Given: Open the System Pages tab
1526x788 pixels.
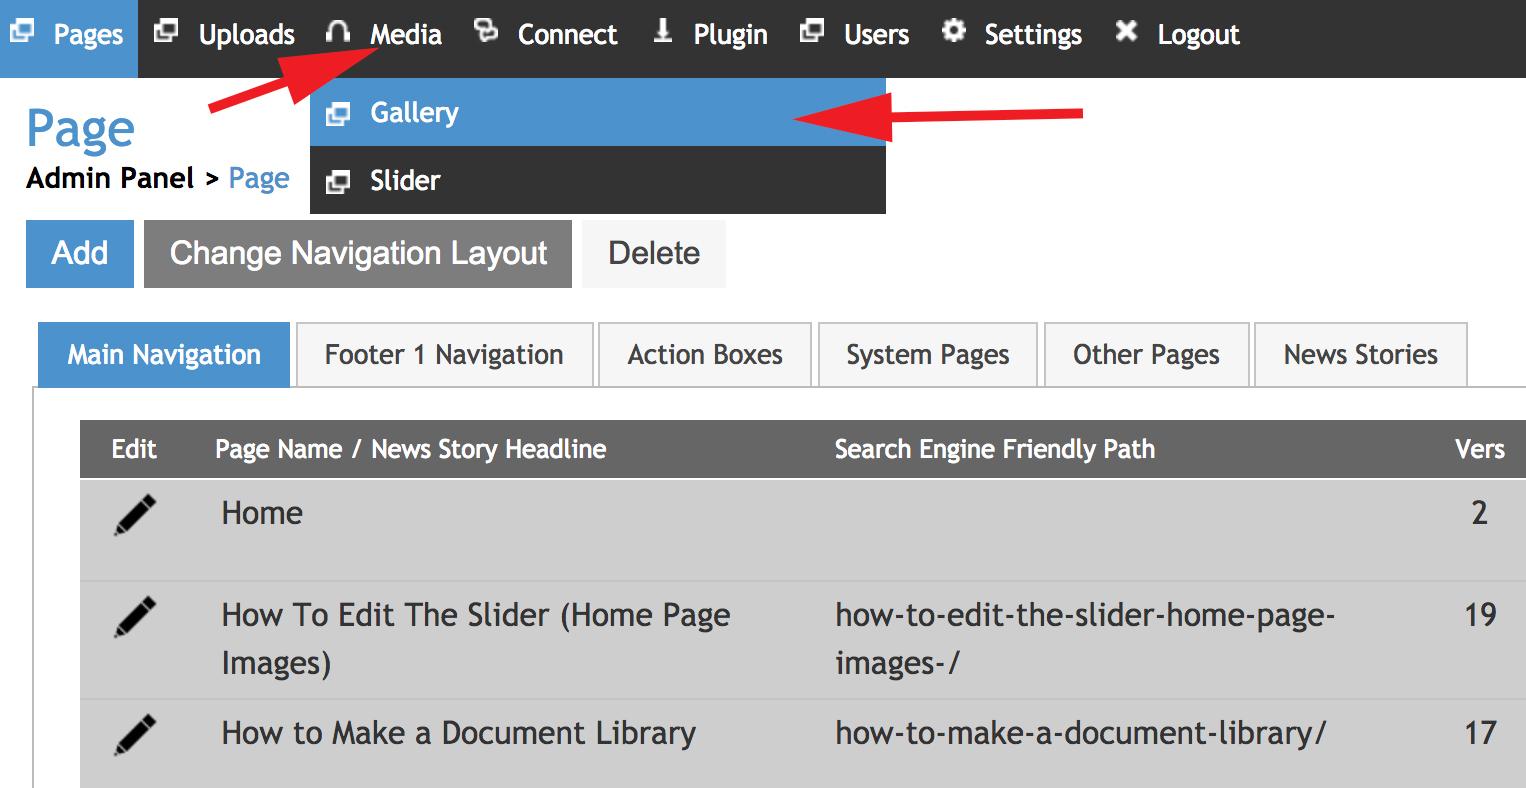Looking at the screenshot, I should coord(927,355).
